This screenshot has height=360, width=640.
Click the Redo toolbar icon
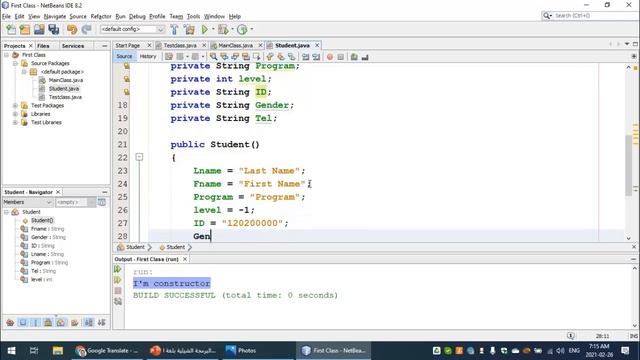coord(86,29)
